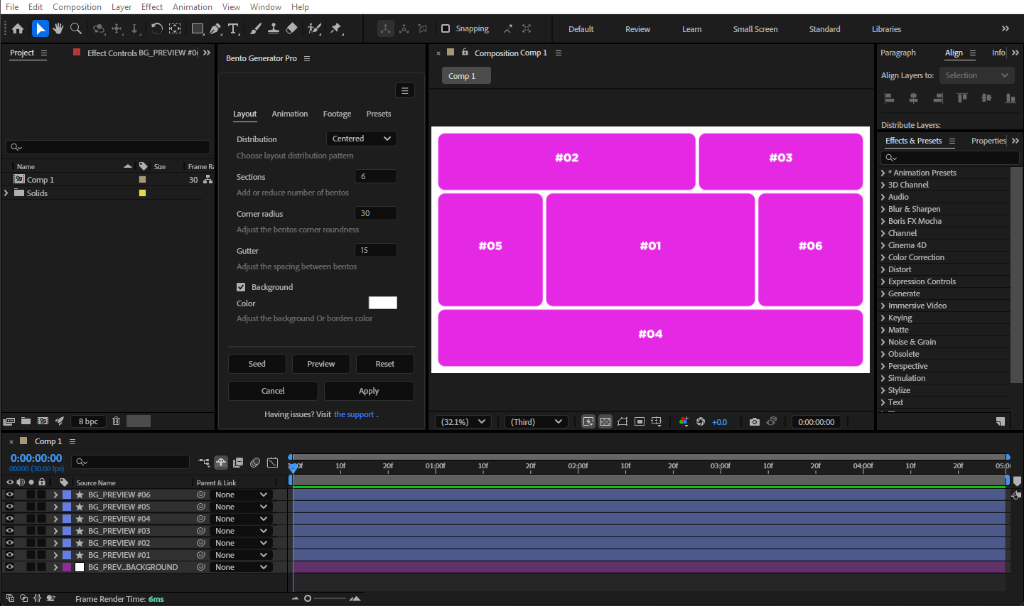Switch to the Footage tab
Viewport: 1024px width, 606px height.
[x=337, y=114]
